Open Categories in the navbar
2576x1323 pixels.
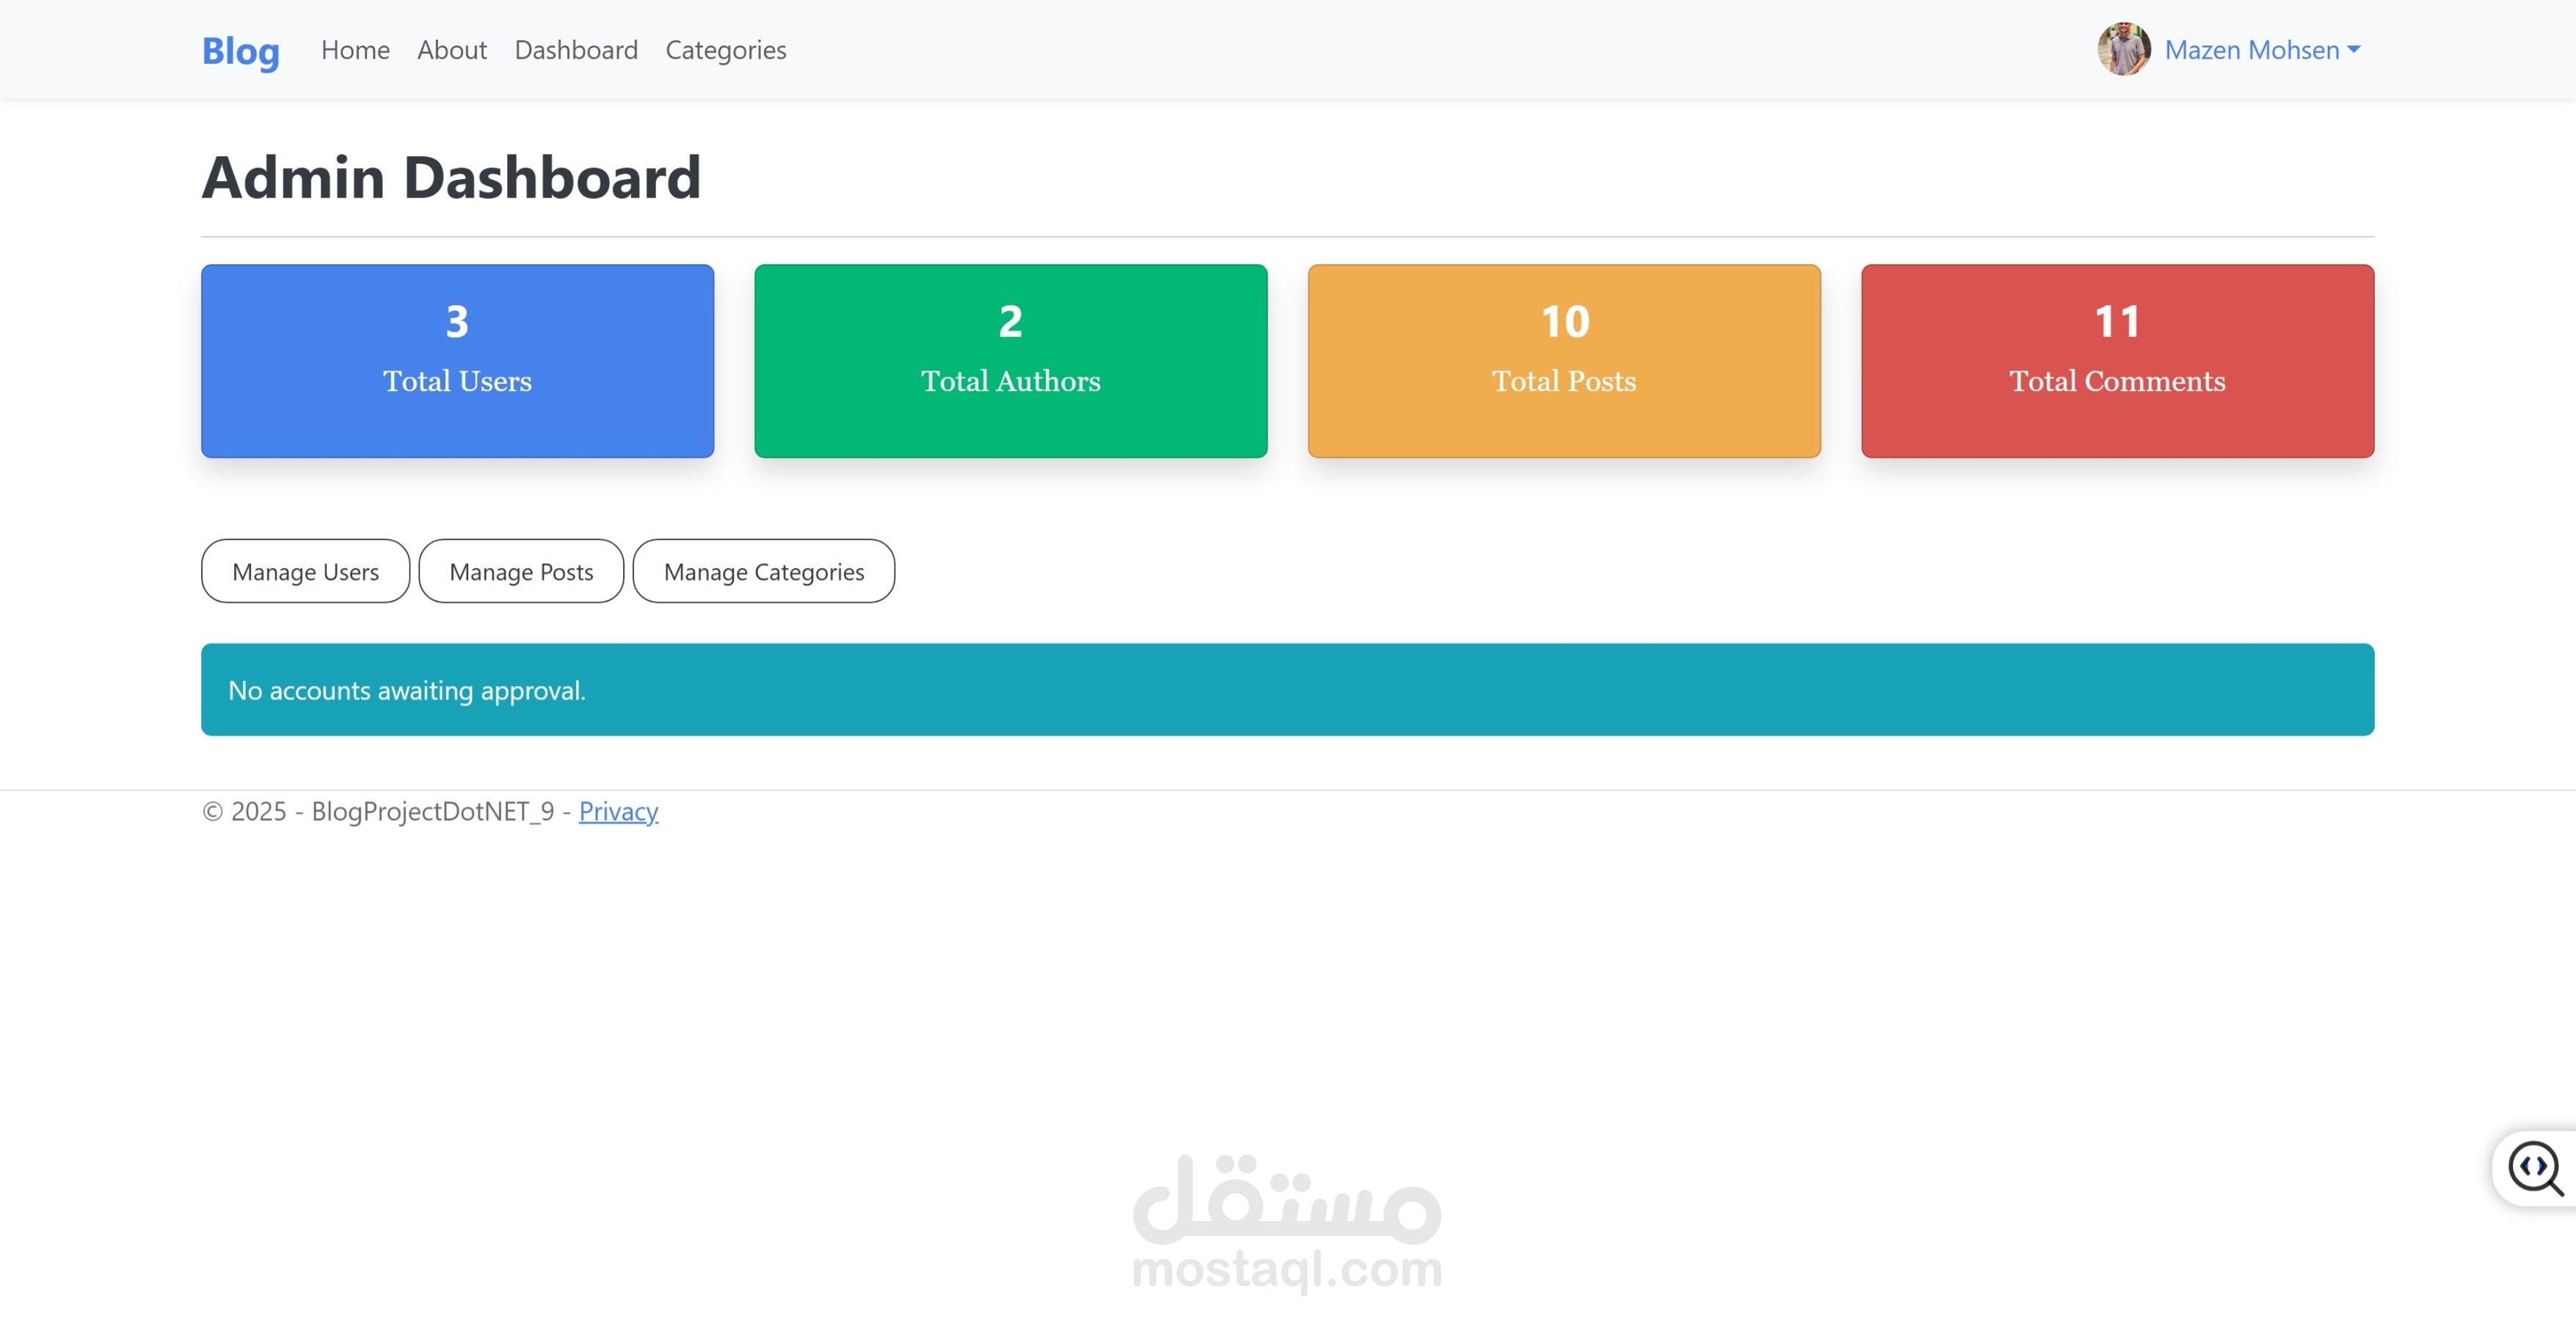coord(726,50)
